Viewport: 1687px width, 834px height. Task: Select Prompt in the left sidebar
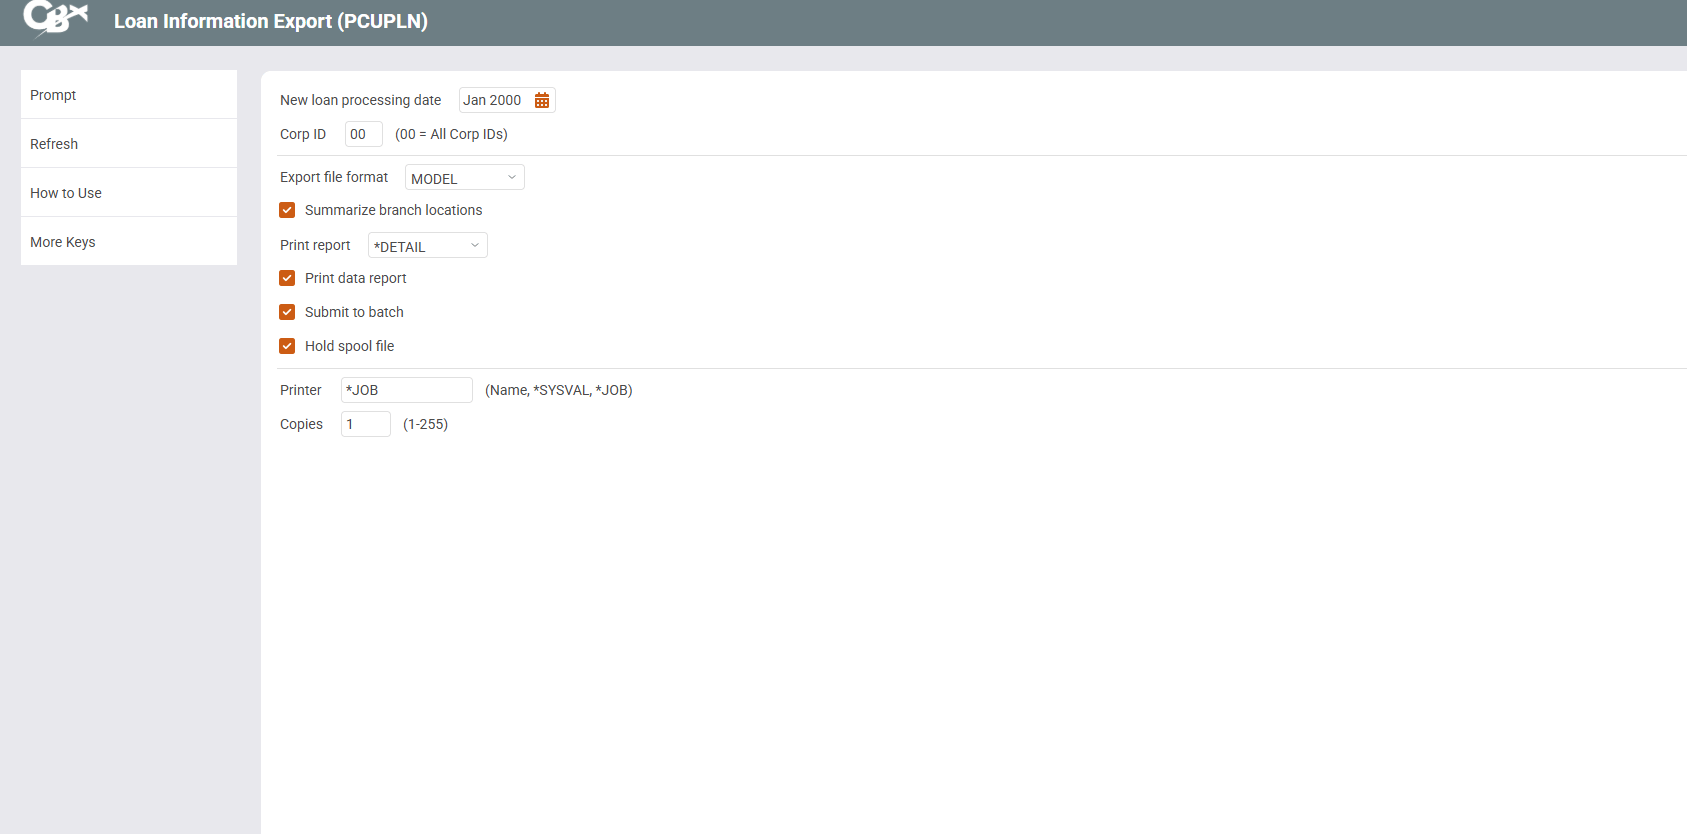coord(128,95)
